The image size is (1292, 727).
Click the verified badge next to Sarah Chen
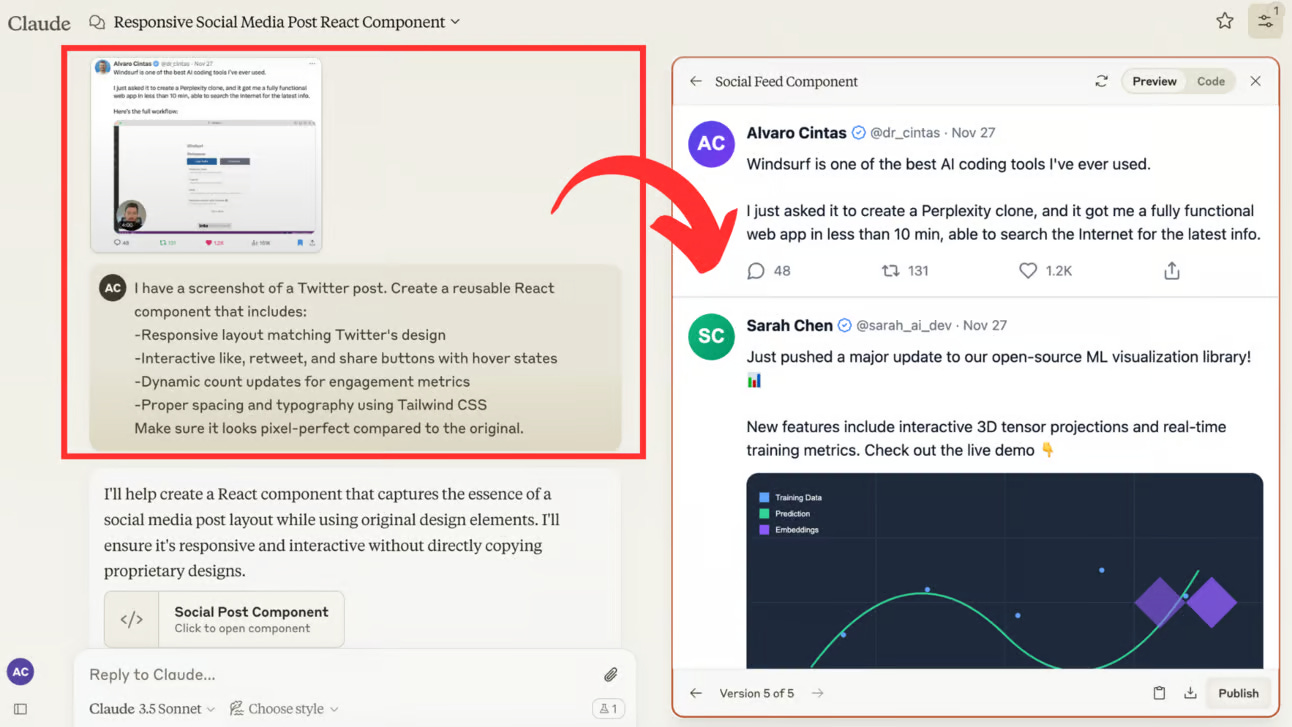[x=844, y=325]
